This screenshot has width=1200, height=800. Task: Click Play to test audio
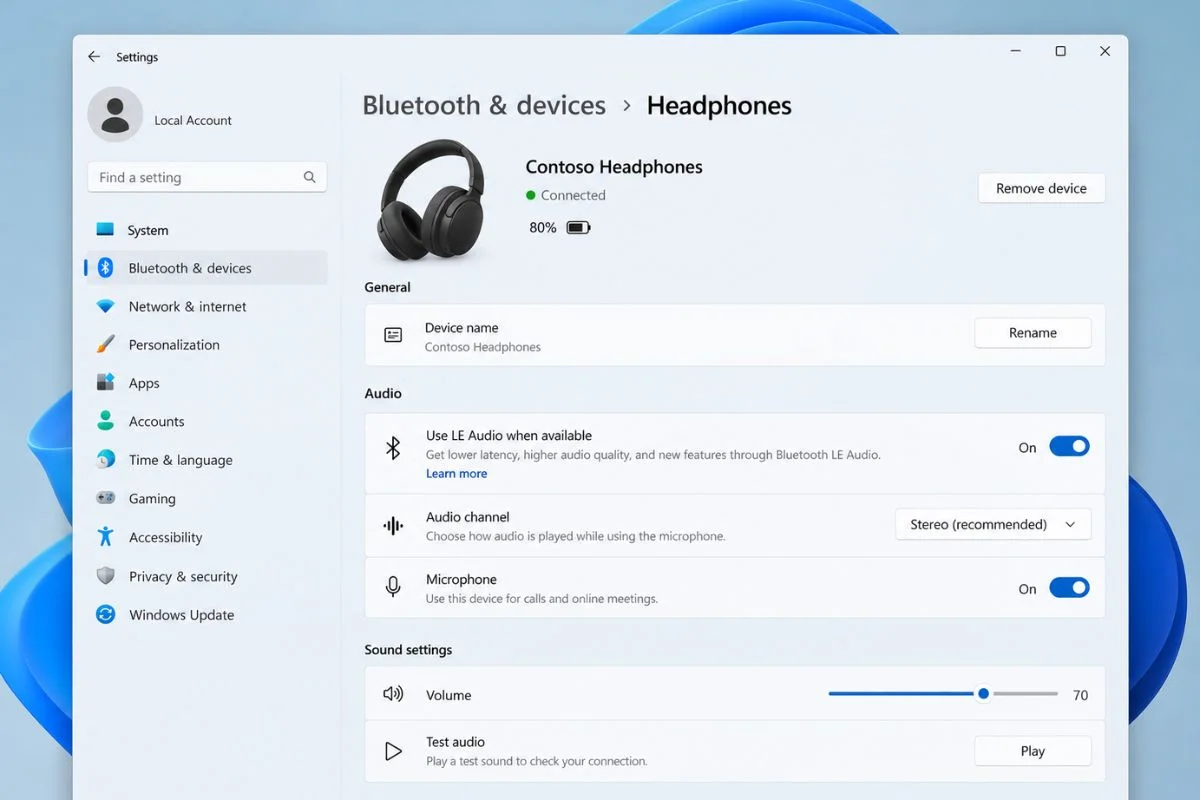pos(1032,751)
